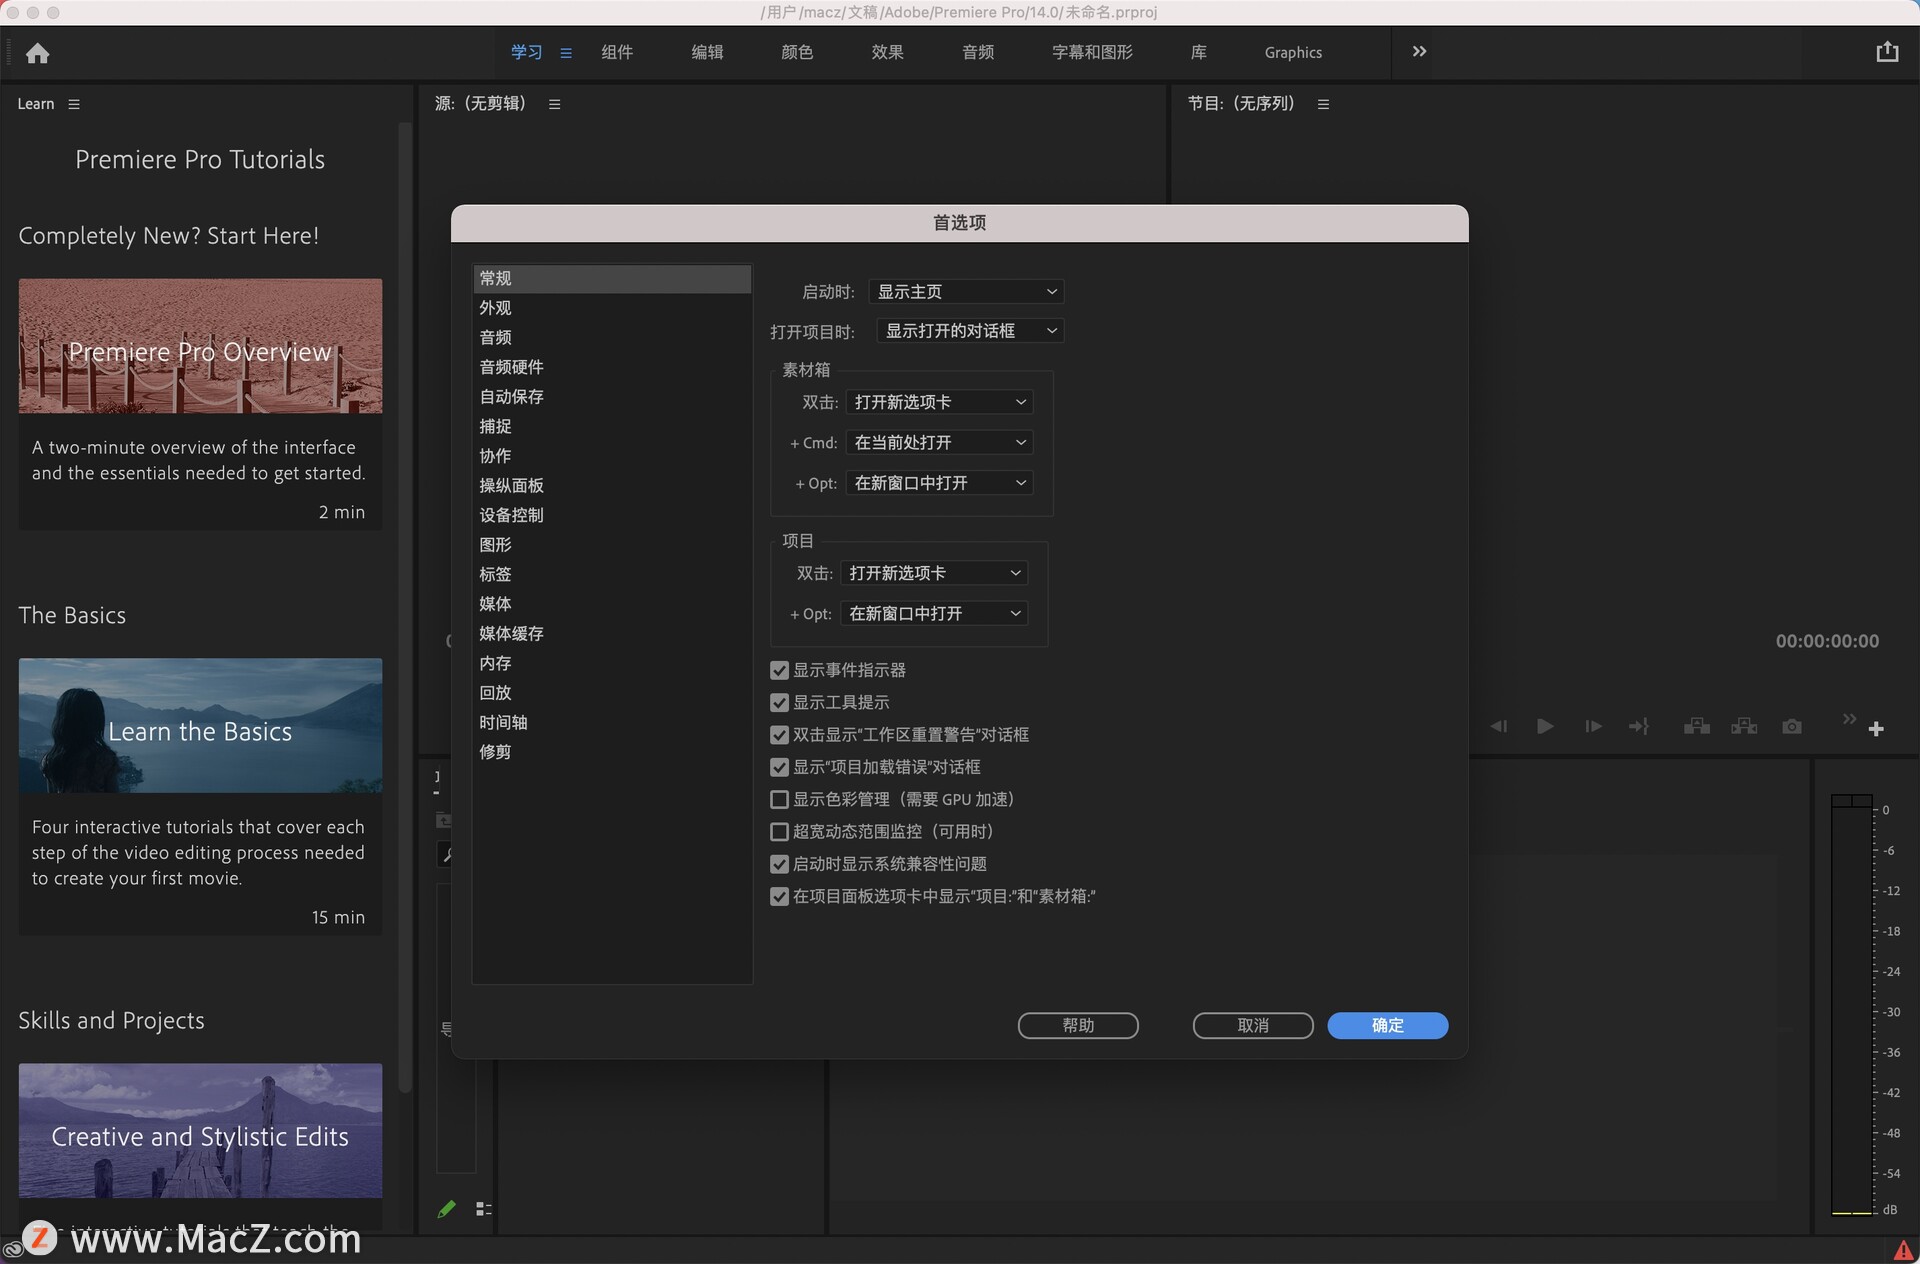
Task: Click 取消 button to dismiss dialog
Action: [1251, 1026]
